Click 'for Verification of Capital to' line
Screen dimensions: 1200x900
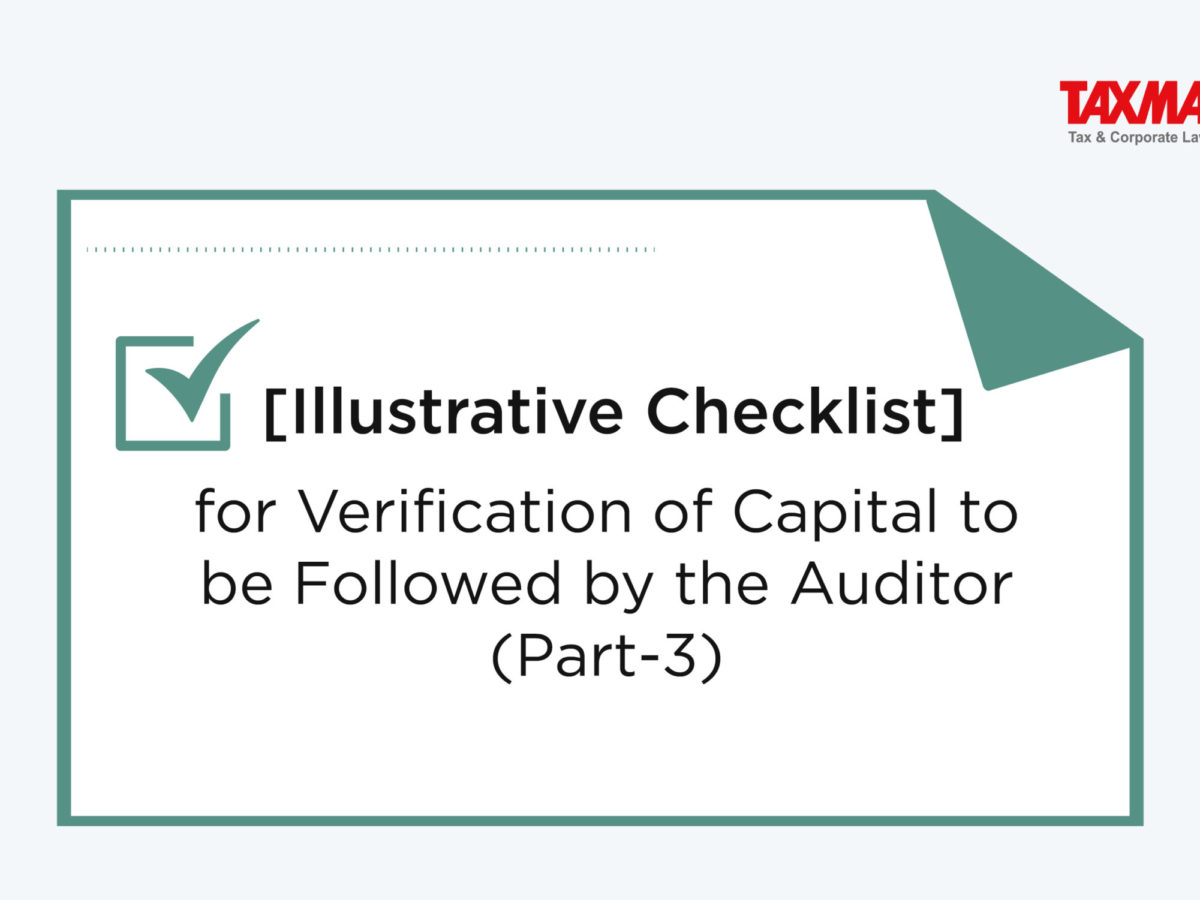[606, 514]
